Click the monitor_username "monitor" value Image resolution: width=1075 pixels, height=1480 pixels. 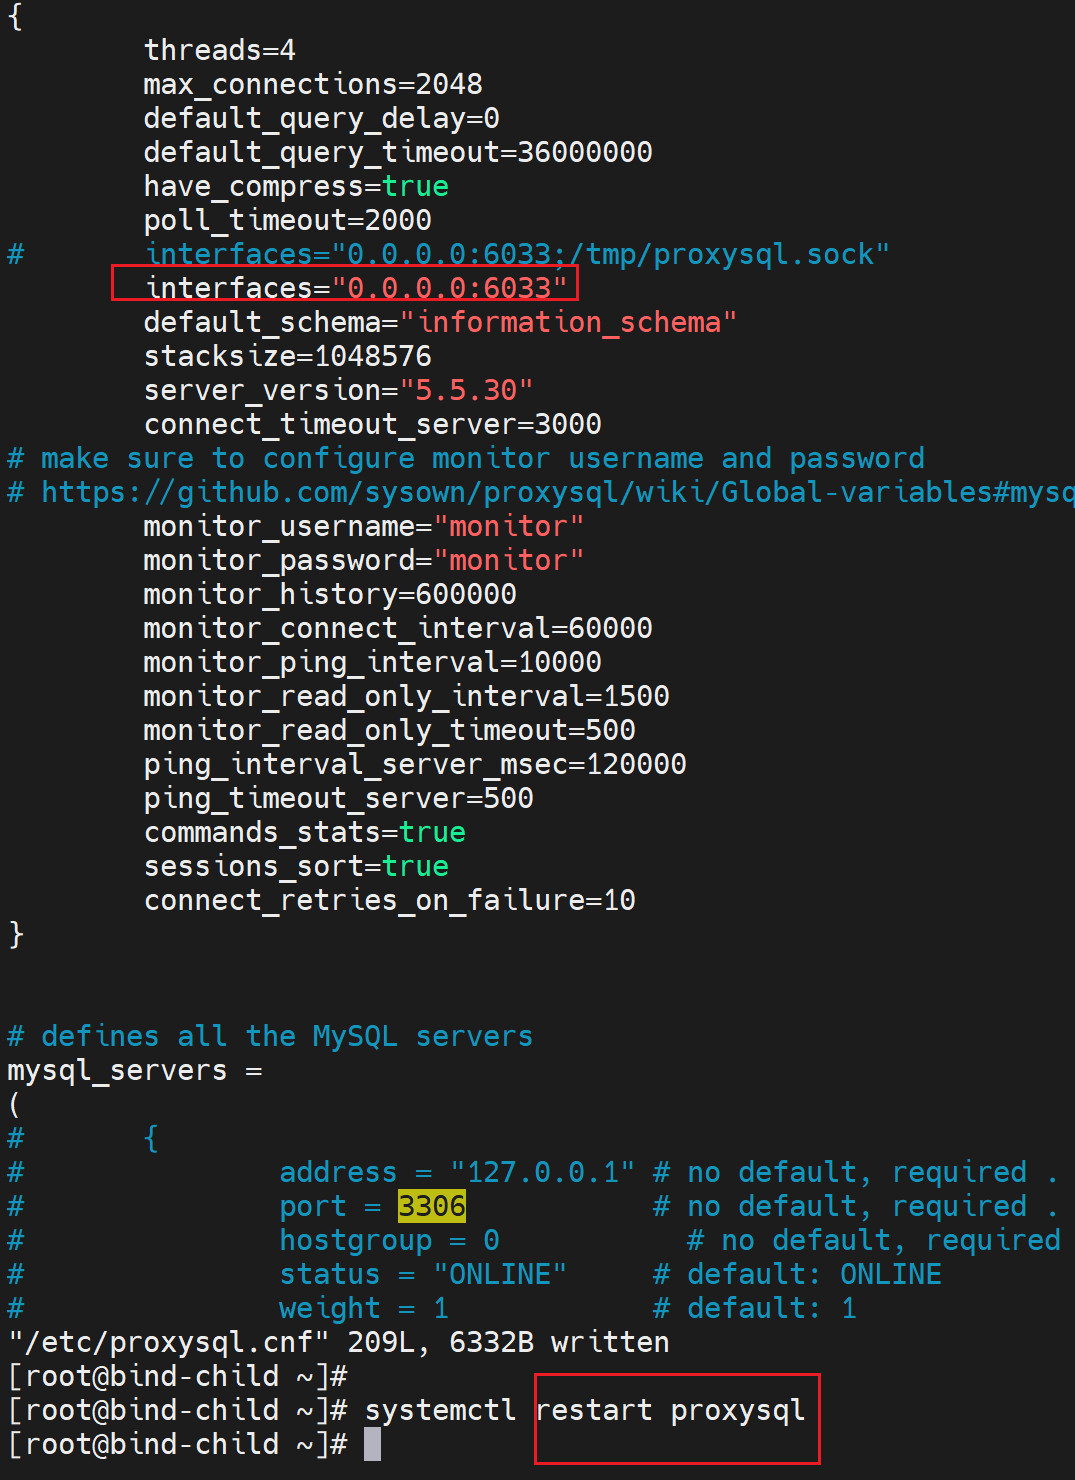[x=508, y=527]
